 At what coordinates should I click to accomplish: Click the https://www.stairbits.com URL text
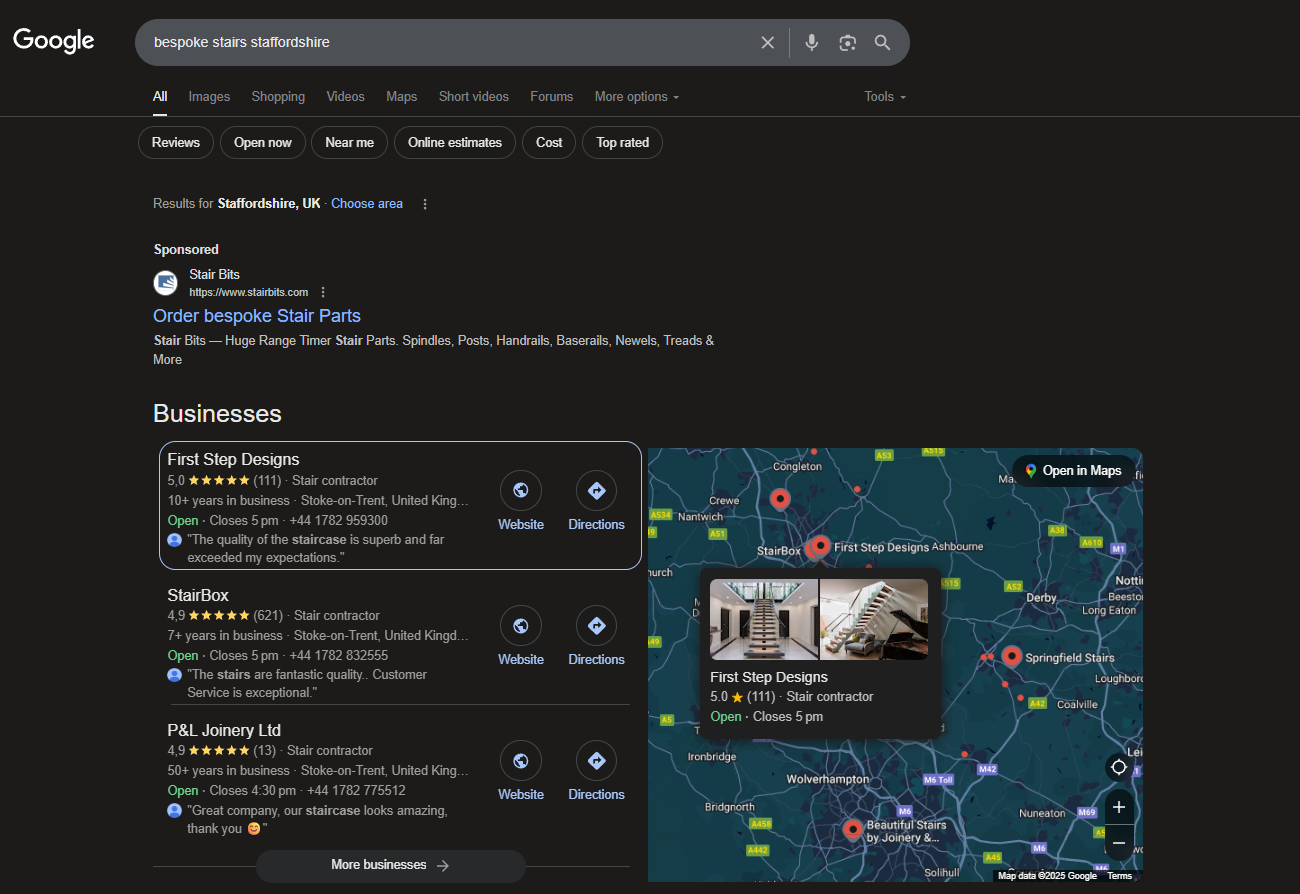(x=249, y=293)
